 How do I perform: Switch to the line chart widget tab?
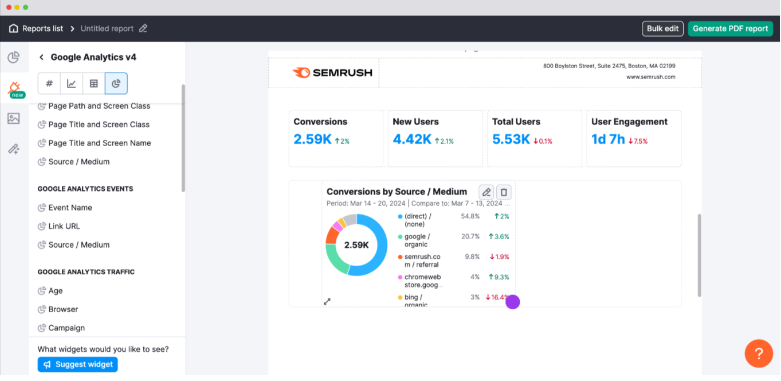point(71,83)
